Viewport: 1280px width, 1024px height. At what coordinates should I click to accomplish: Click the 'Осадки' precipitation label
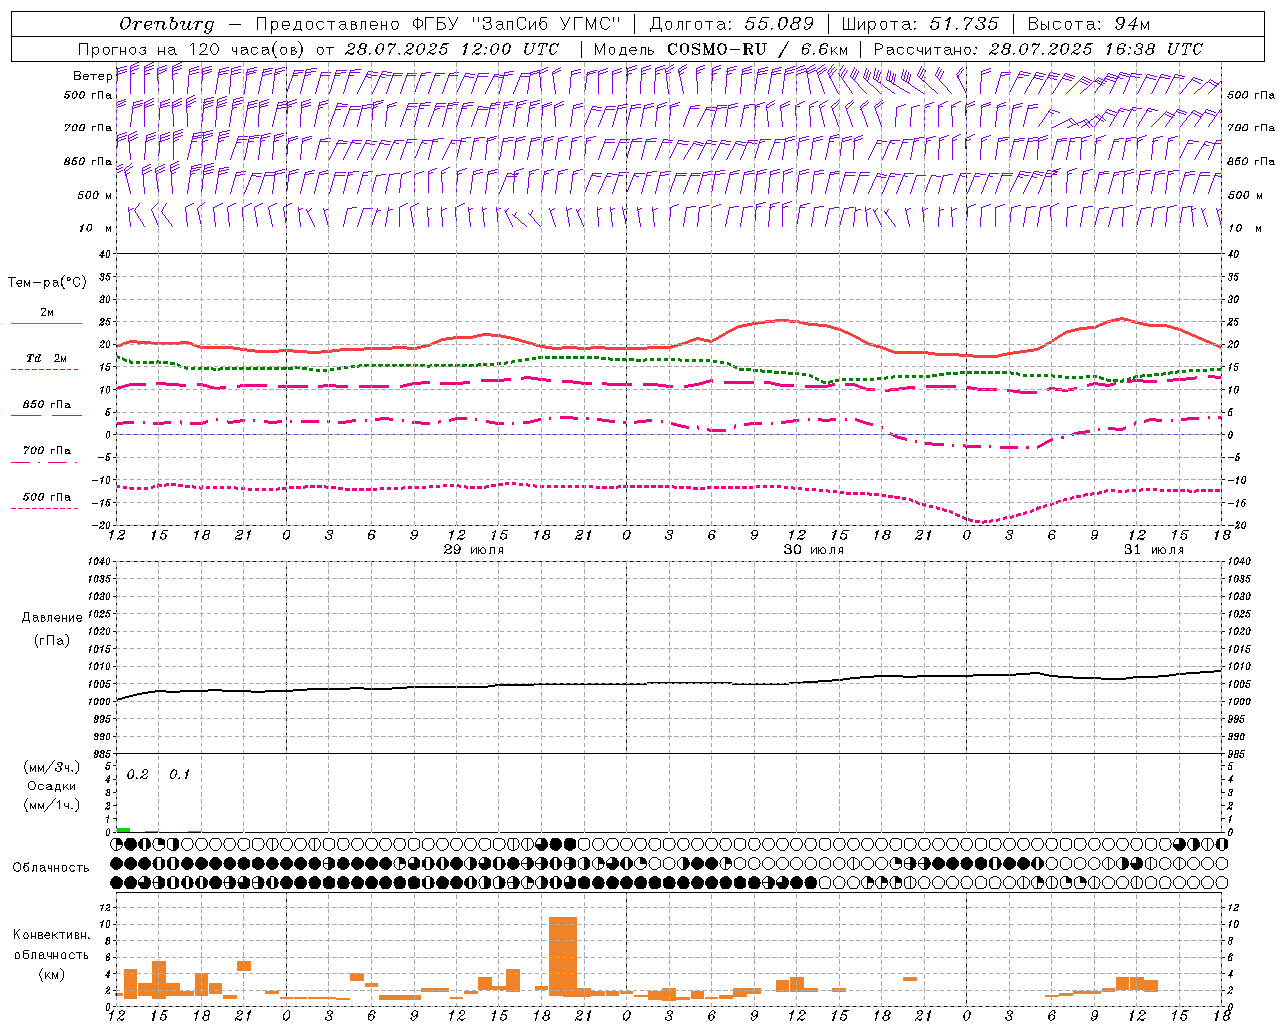click(x=52, y=787)
